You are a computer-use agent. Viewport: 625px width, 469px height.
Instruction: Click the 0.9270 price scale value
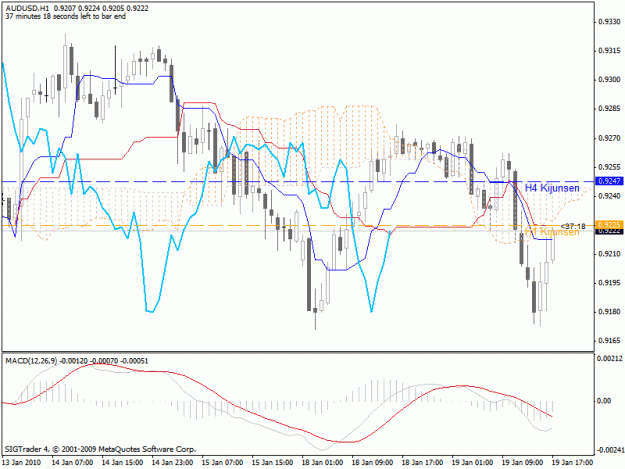[610, 138]
